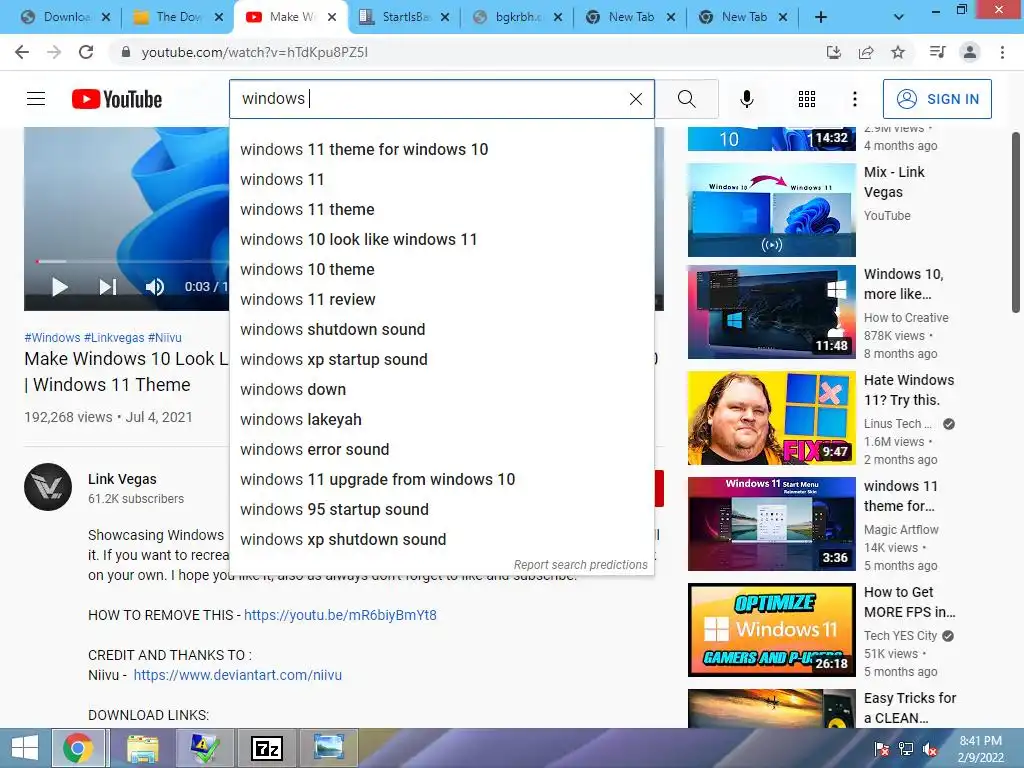Select 'windows xp startup sound' suggestion
The height and width of the screenshot is (768, 1024).
(441, 360)
